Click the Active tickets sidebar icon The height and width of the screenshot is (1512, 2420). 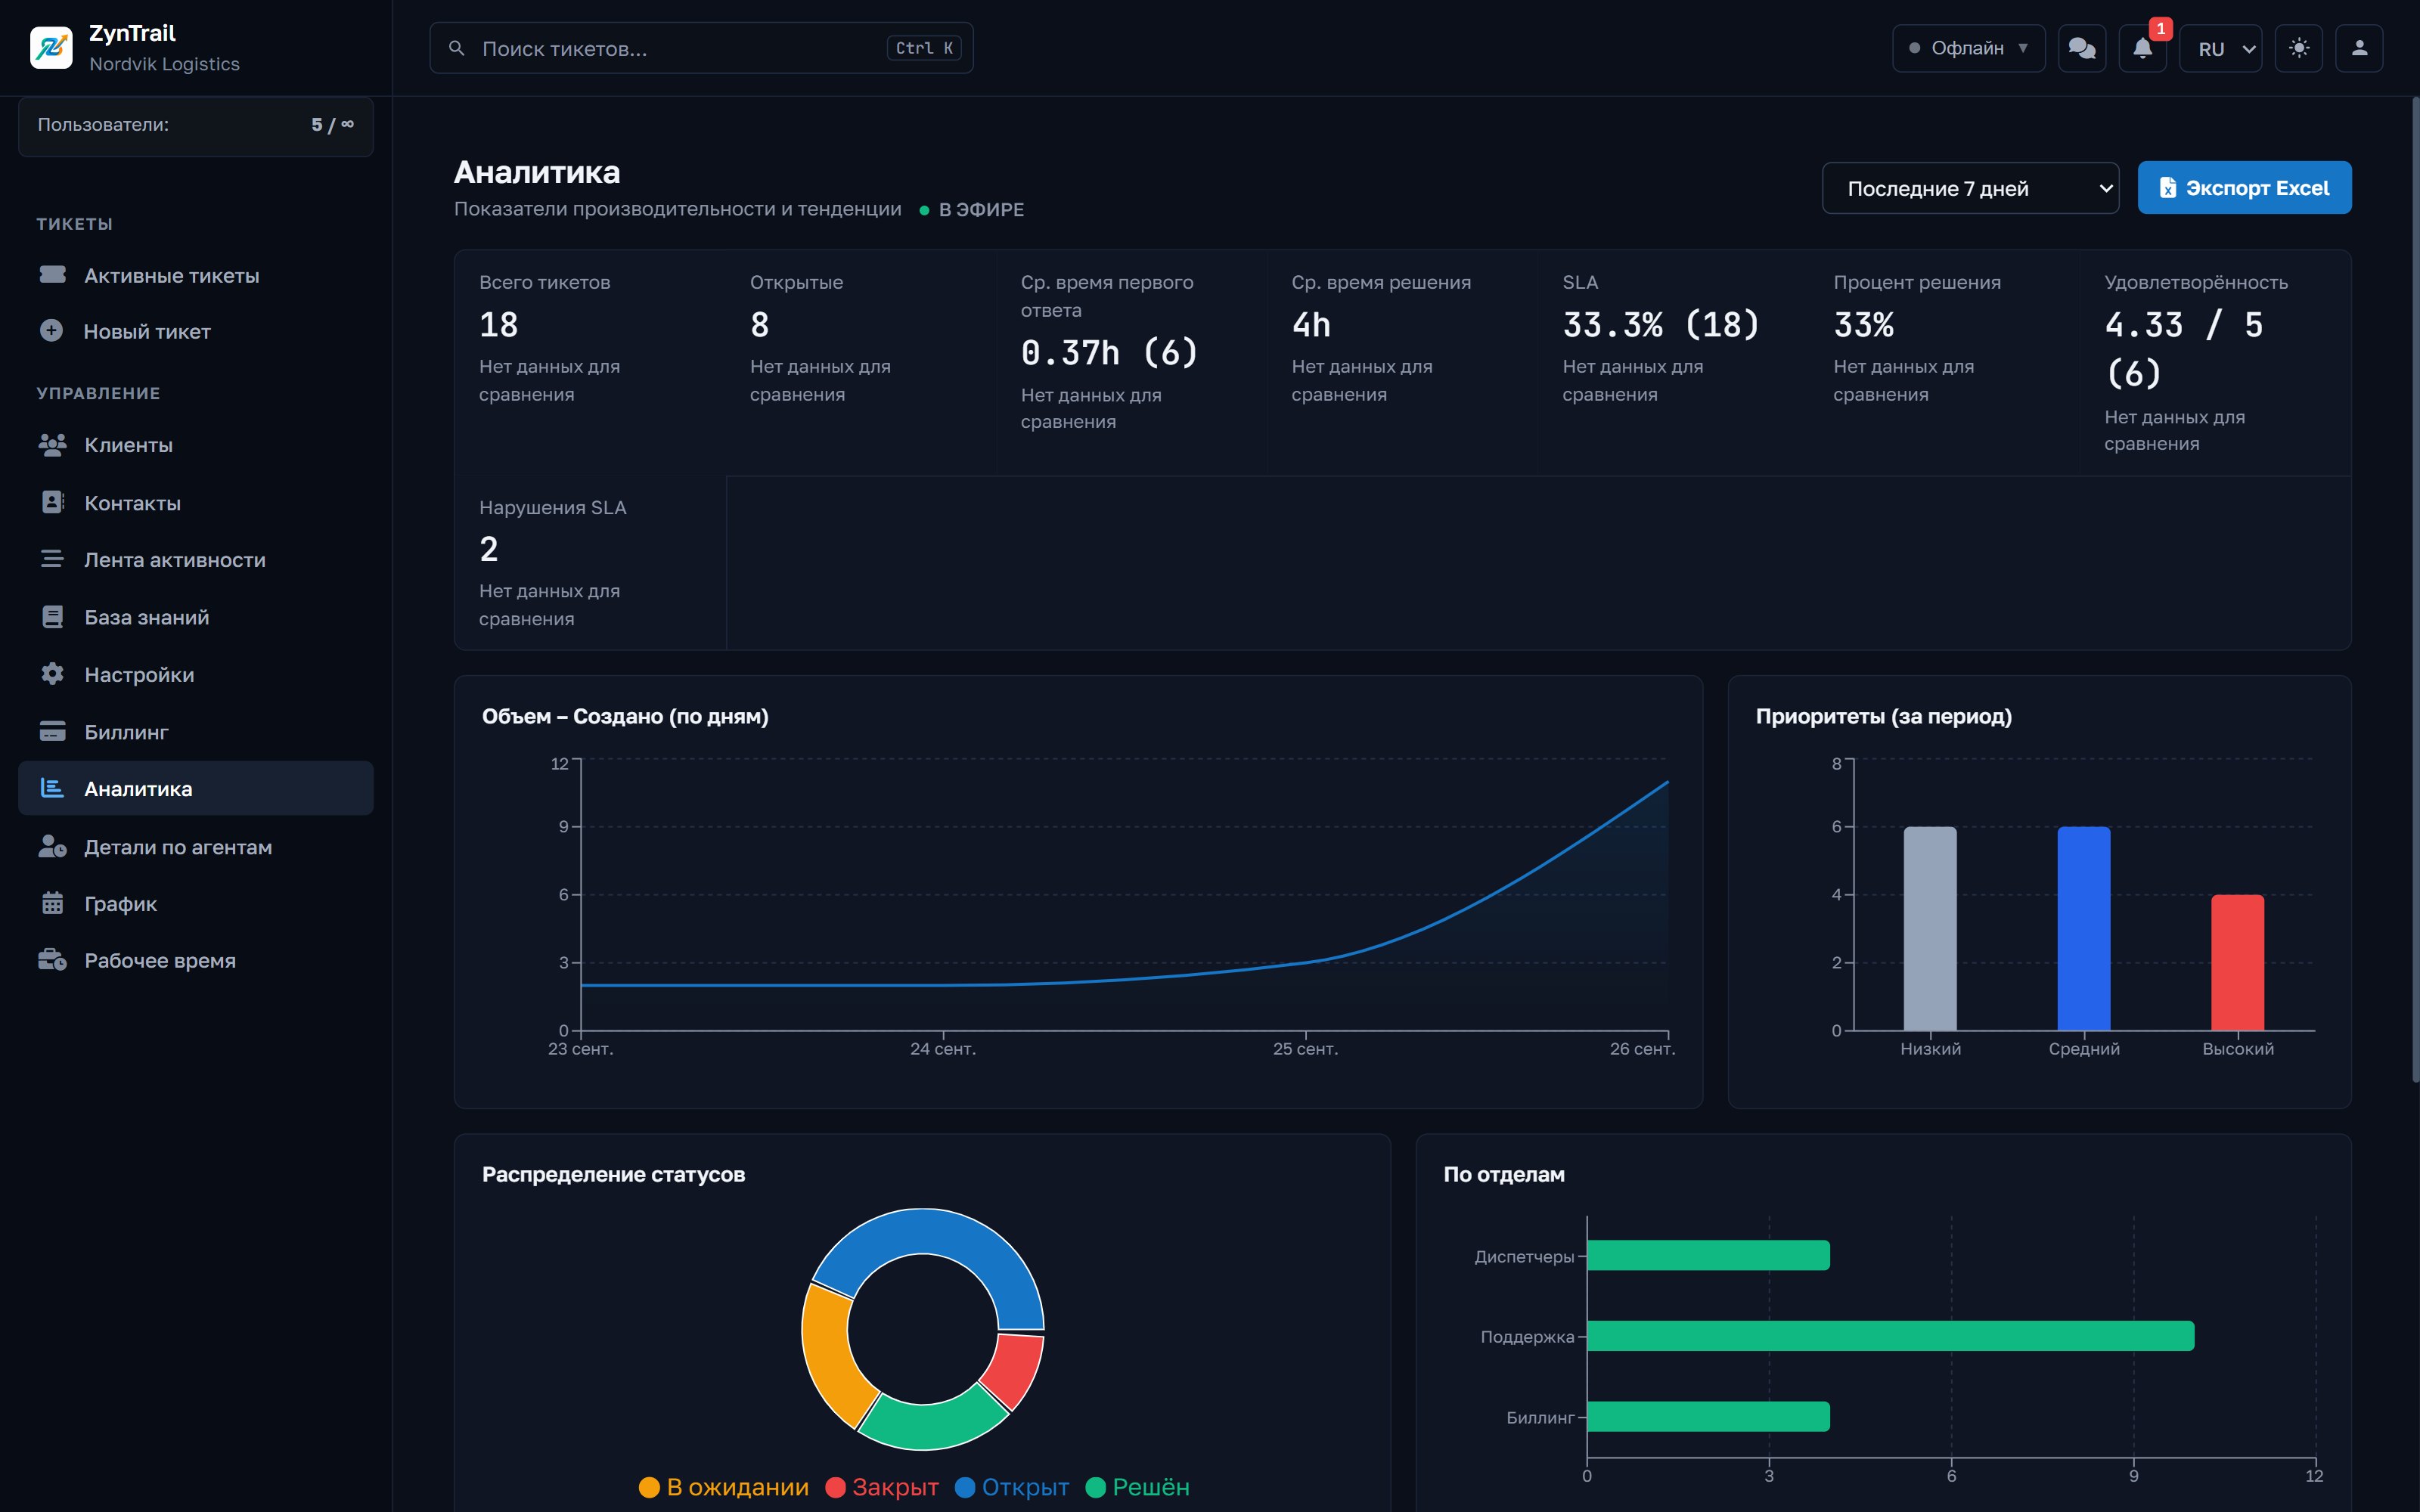(52, 275)
